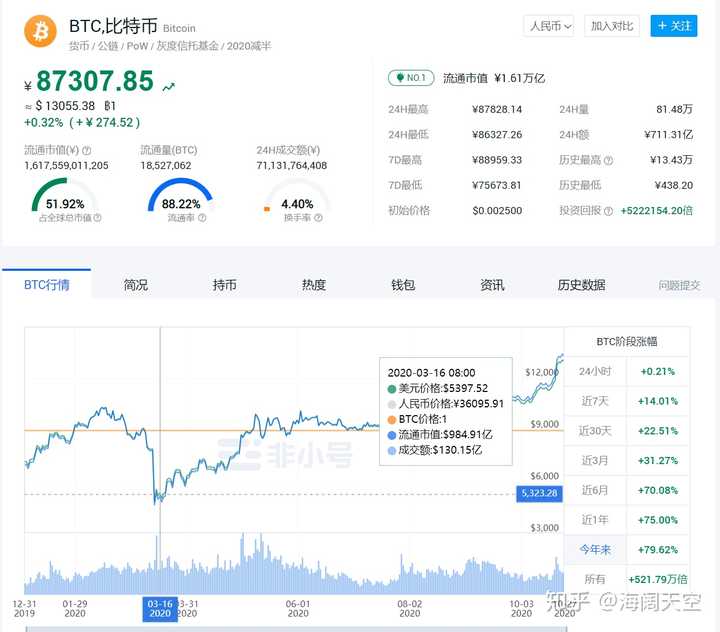Open help icon beside 流通率
The height and width of the screenshot is (632, 720).
(202, 218)
